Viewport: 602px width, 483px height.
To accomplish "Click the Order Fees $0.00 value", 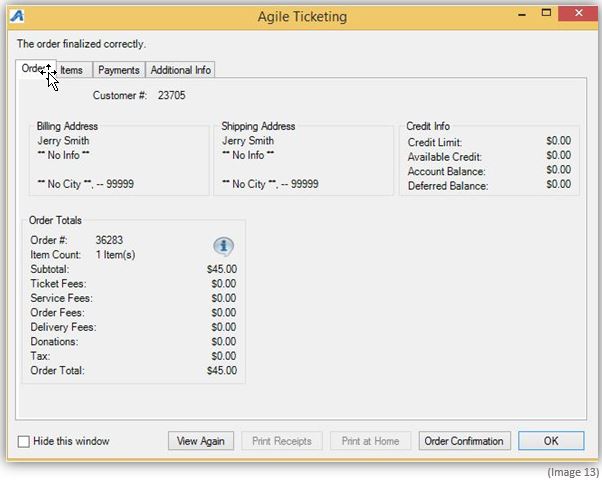I will [x=224, y=313].
